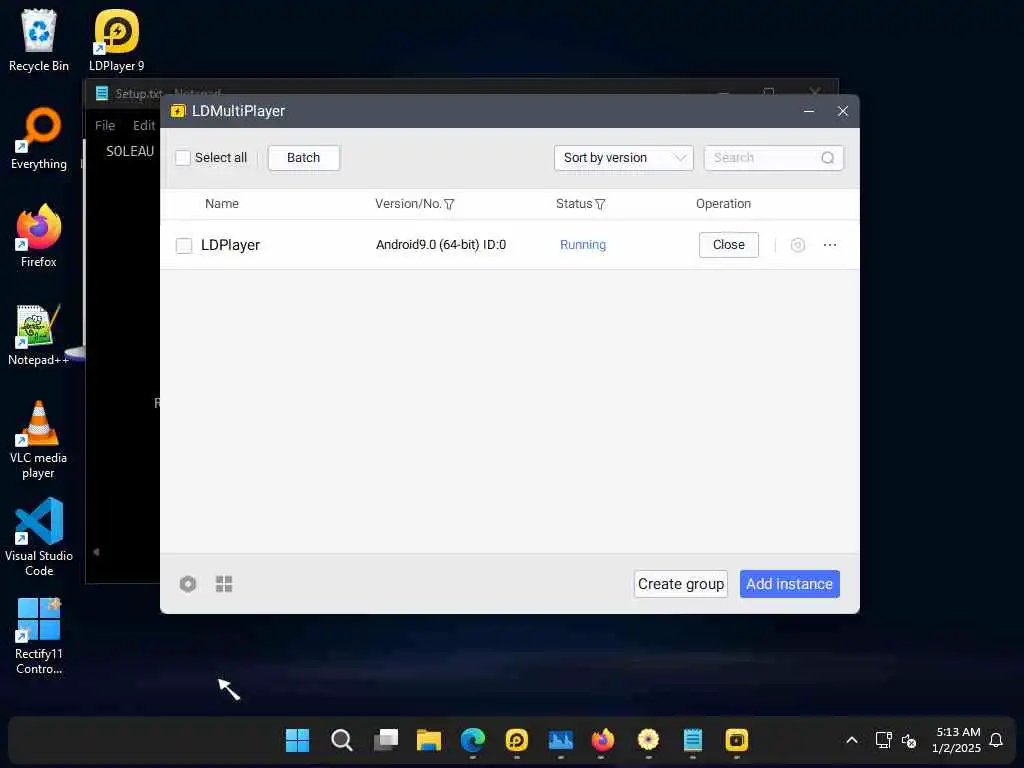Open Rectify11 Control Center shortcut
The image size is (1024, 768).
point(39,636)
